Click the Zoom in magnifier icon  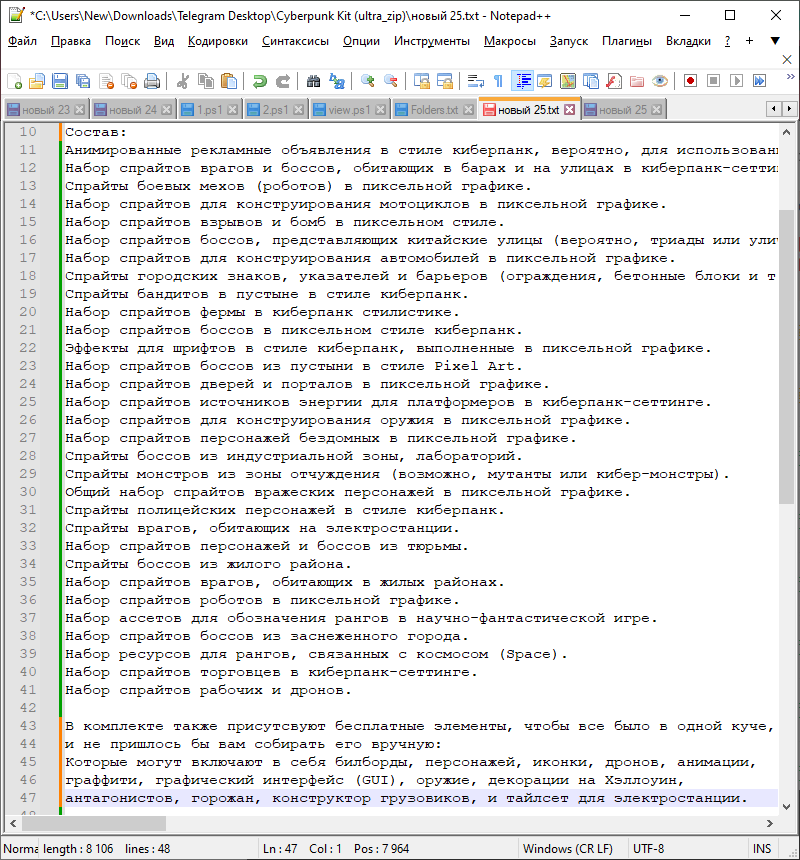click(x=367, y=81)
